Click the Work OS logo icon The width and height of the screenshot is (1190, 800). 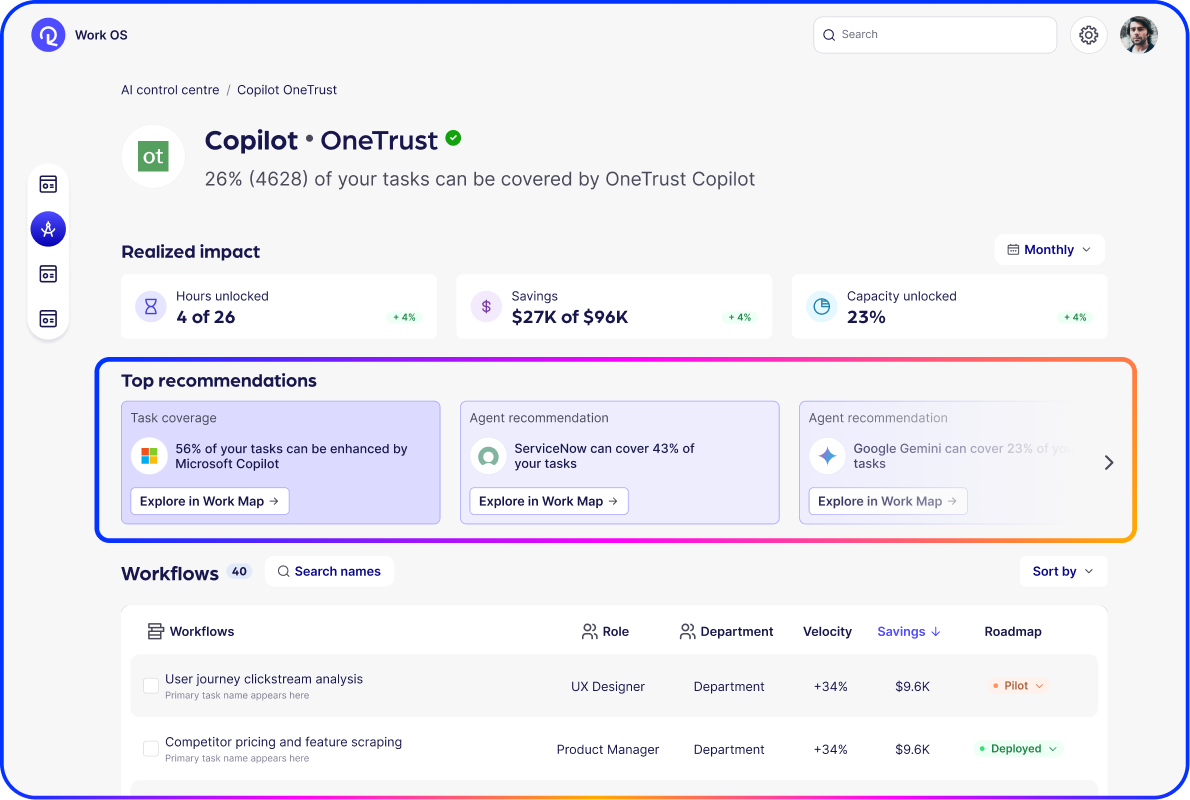(x=48, y=35)
